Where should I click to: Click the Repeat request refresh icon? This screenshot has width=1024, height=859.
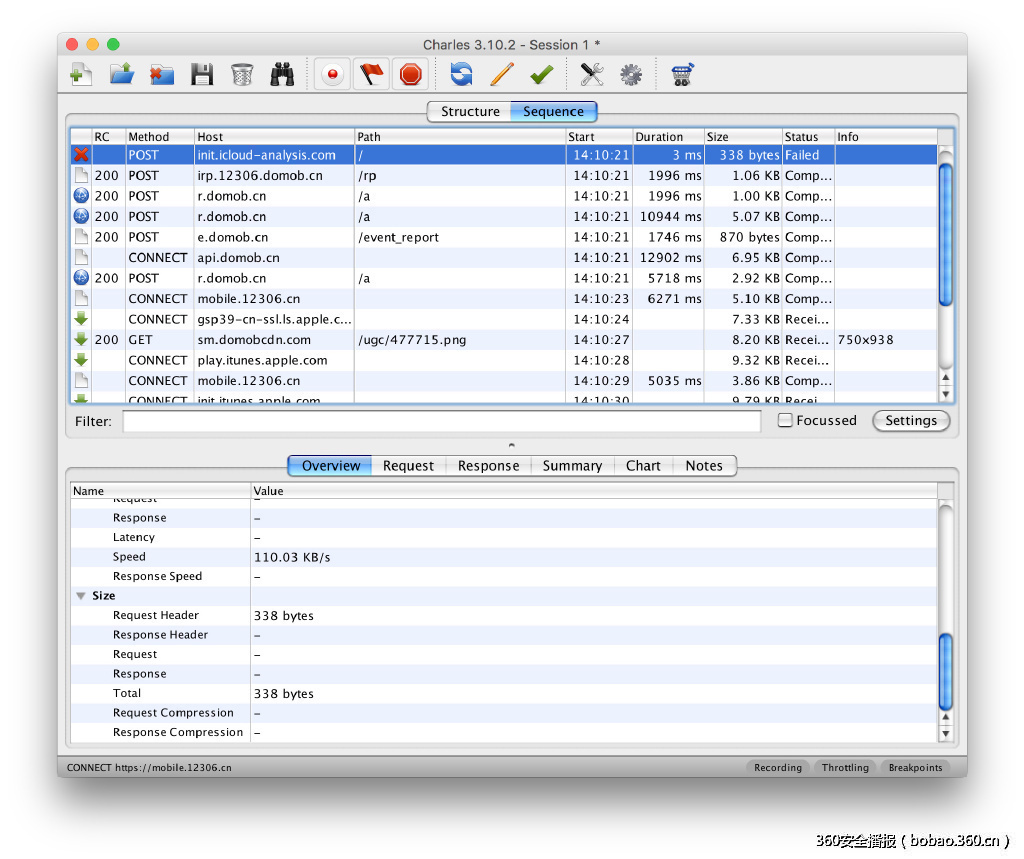pyautogui.click(x=461, y=74)
